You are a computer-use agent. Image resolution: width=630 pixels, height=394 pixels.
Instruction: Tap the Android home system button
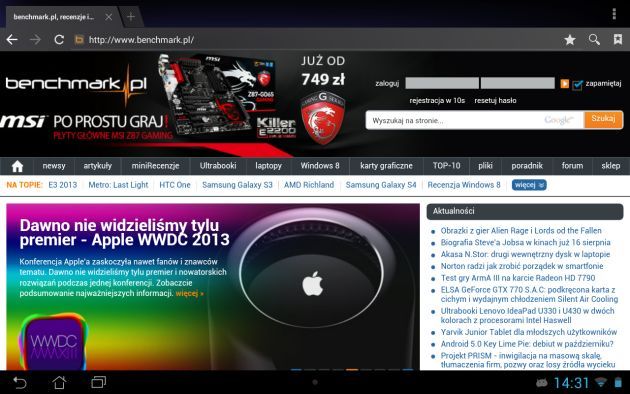[59, 382]
